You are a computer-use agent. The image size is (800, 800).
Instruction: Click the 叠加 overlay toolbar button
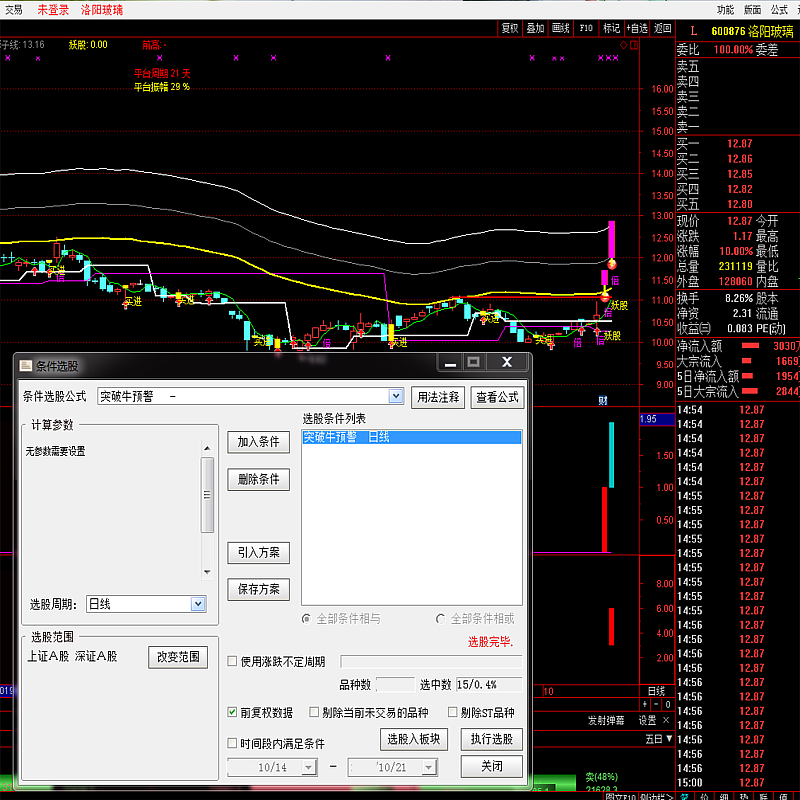(536, 28)
